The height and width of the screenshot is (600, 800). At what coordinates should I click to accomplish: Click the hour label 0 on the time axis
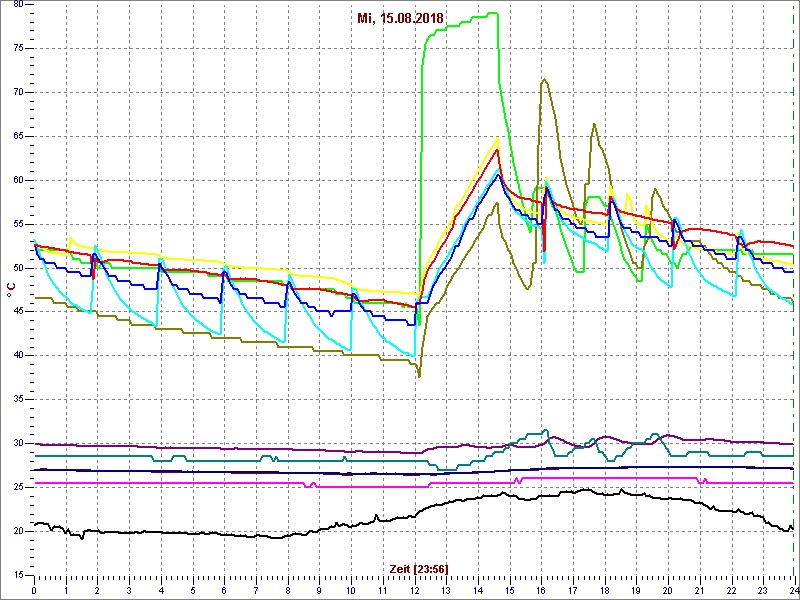pyautogui.click(x=34, y=591)
